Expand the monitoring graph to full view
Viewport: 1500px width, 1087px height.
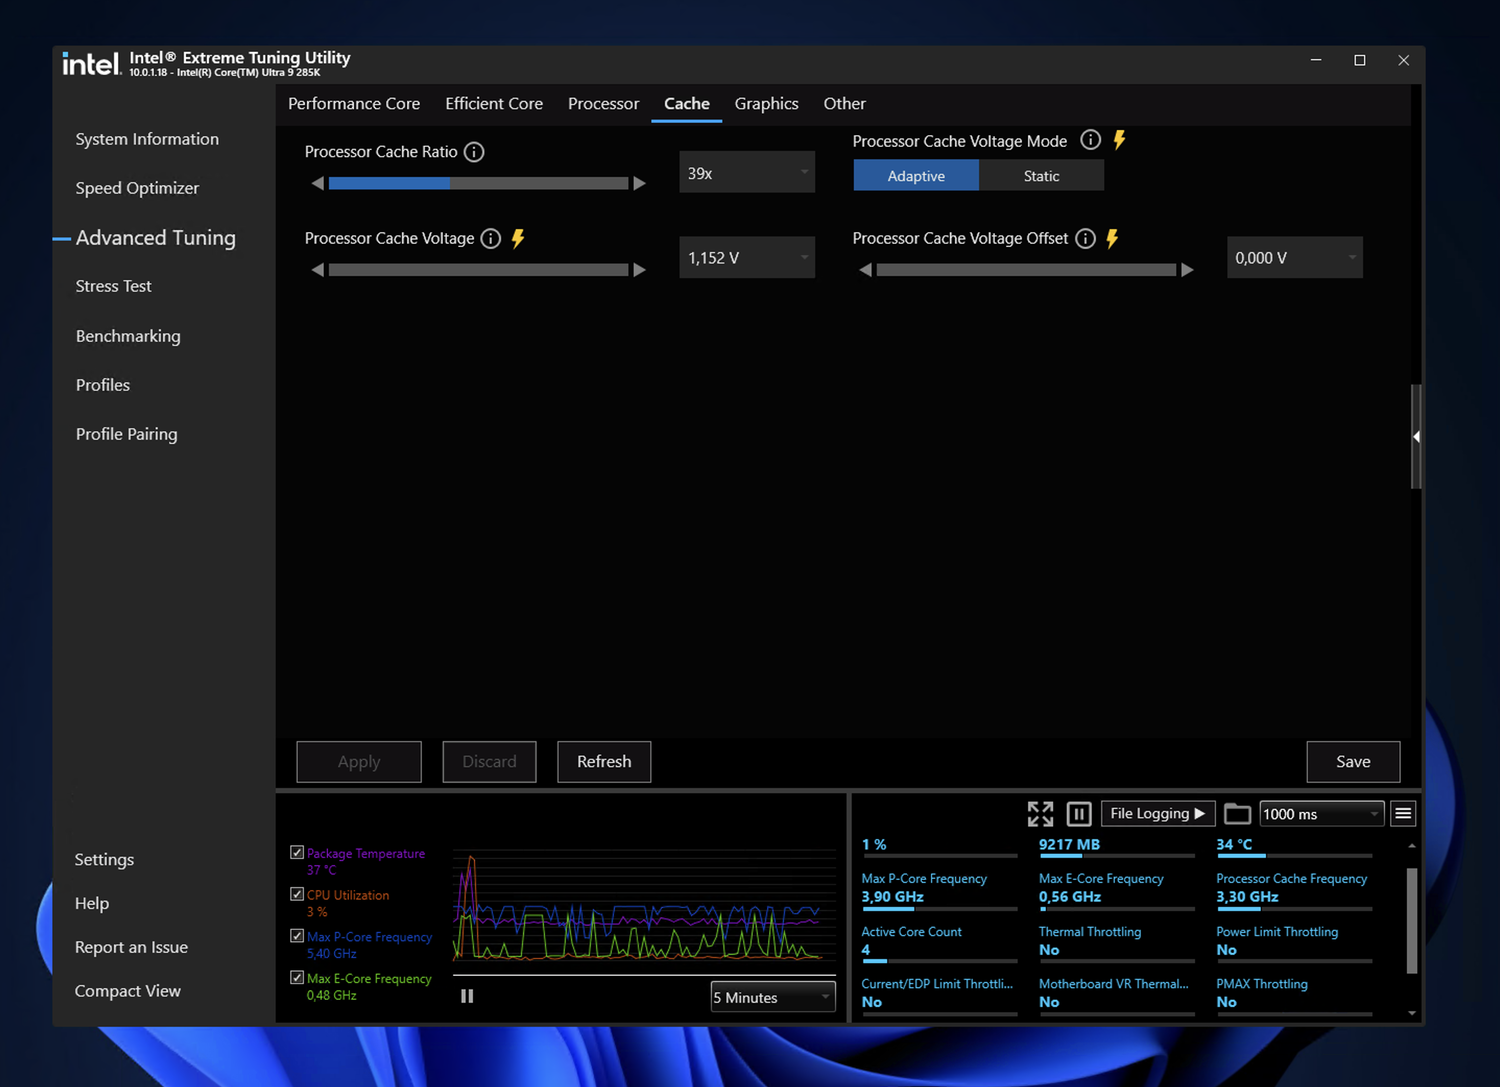[1040, 814]
